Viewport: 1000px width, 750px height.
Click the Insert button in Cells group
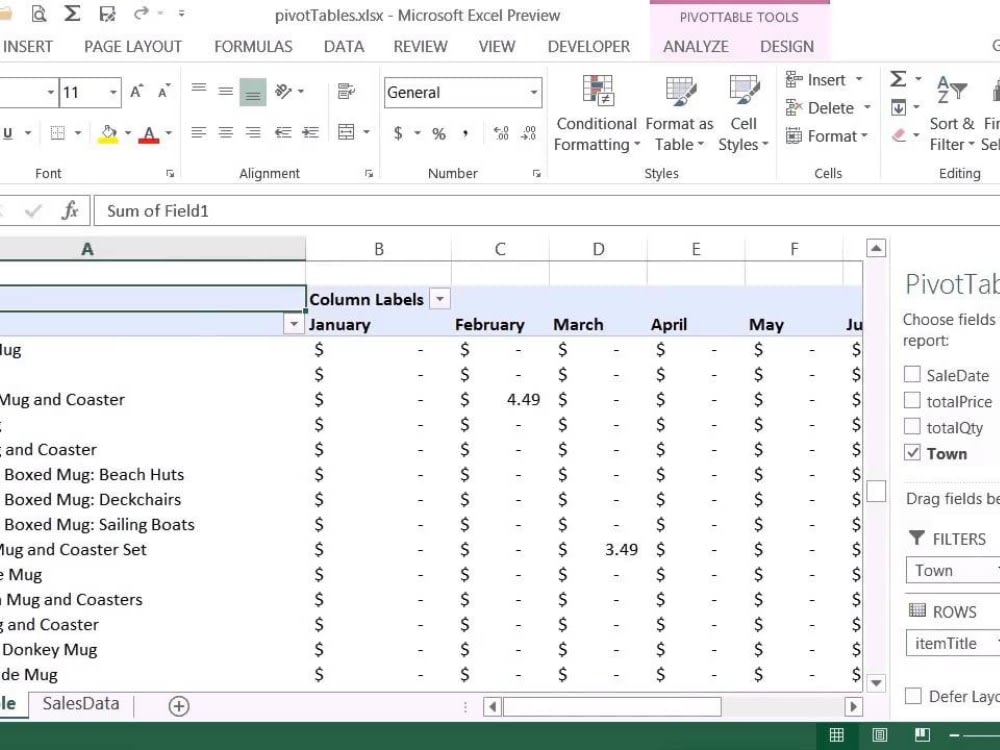click(827, 79)
